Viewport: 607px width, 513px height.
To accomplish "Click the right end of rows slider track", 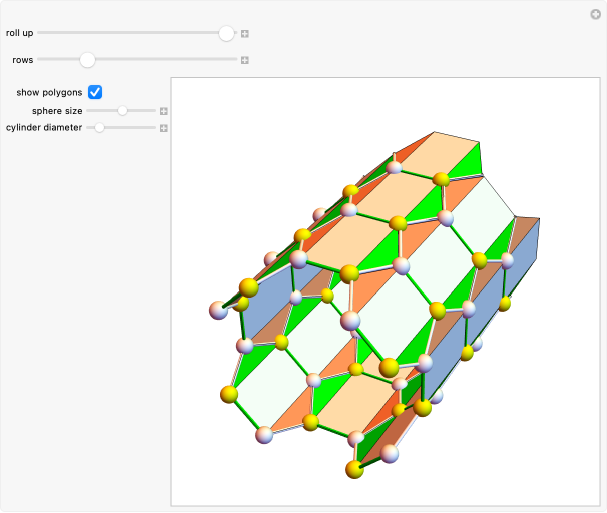I will [234, 60].
